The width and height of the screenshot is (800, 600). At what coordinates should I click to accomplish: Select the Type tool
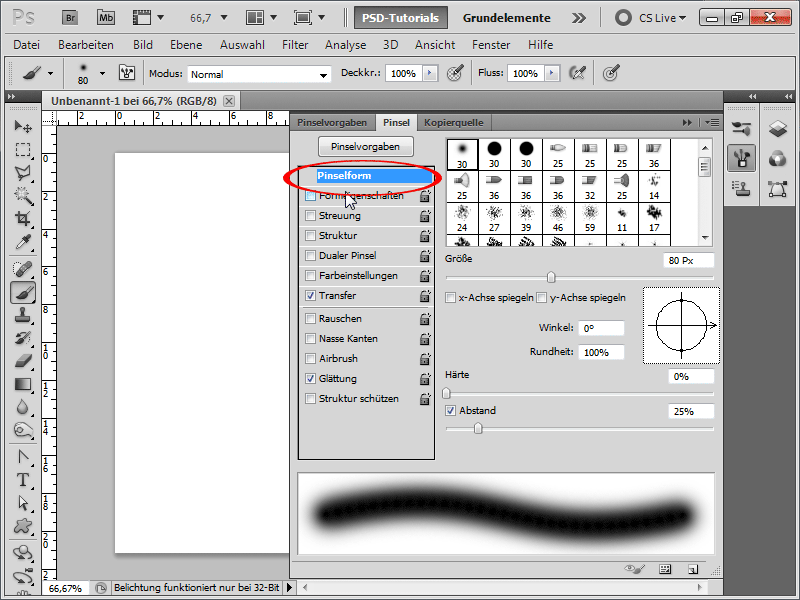pos(23,480)
